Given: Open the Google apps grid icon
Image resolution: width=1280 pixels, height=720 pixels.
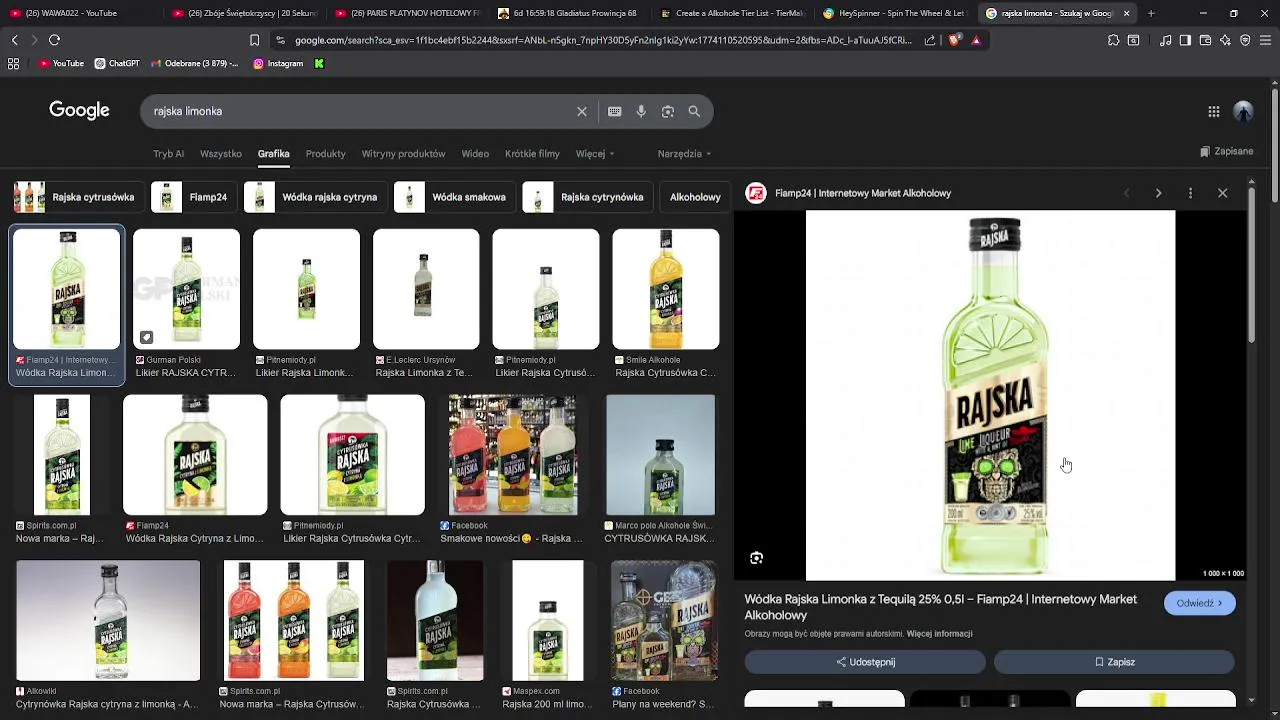Looking at the screenshot, I should click(x=1213, y=112).
